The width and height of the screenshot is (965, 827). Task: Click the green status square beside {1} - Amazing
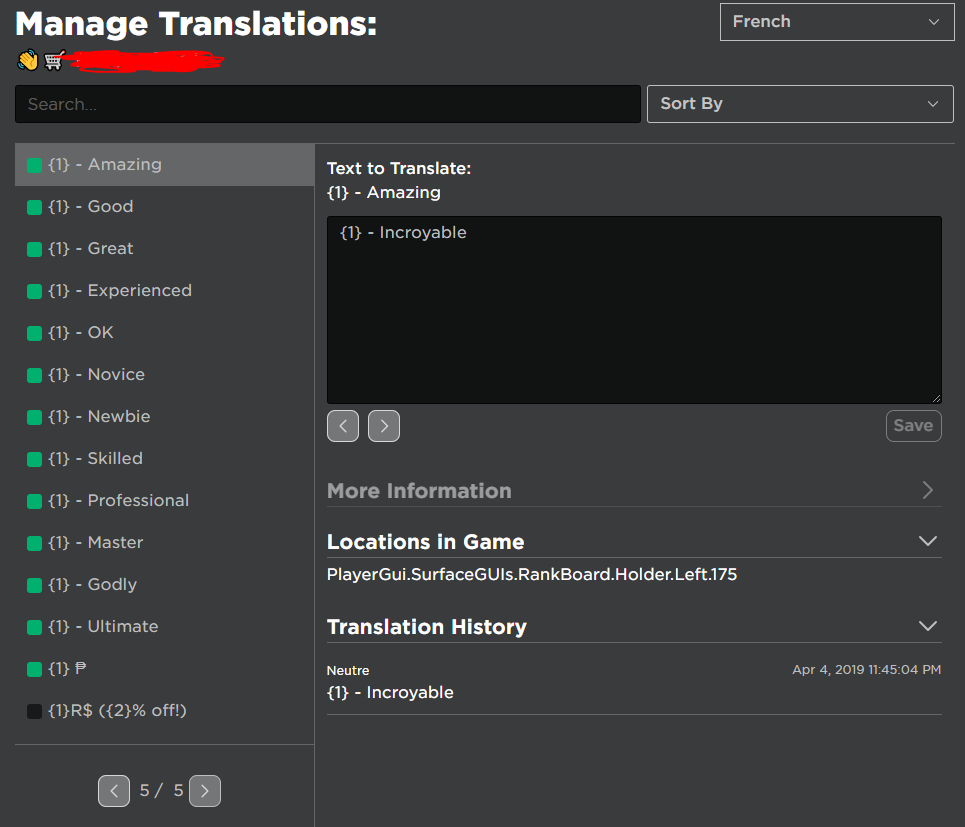point(33,164)
